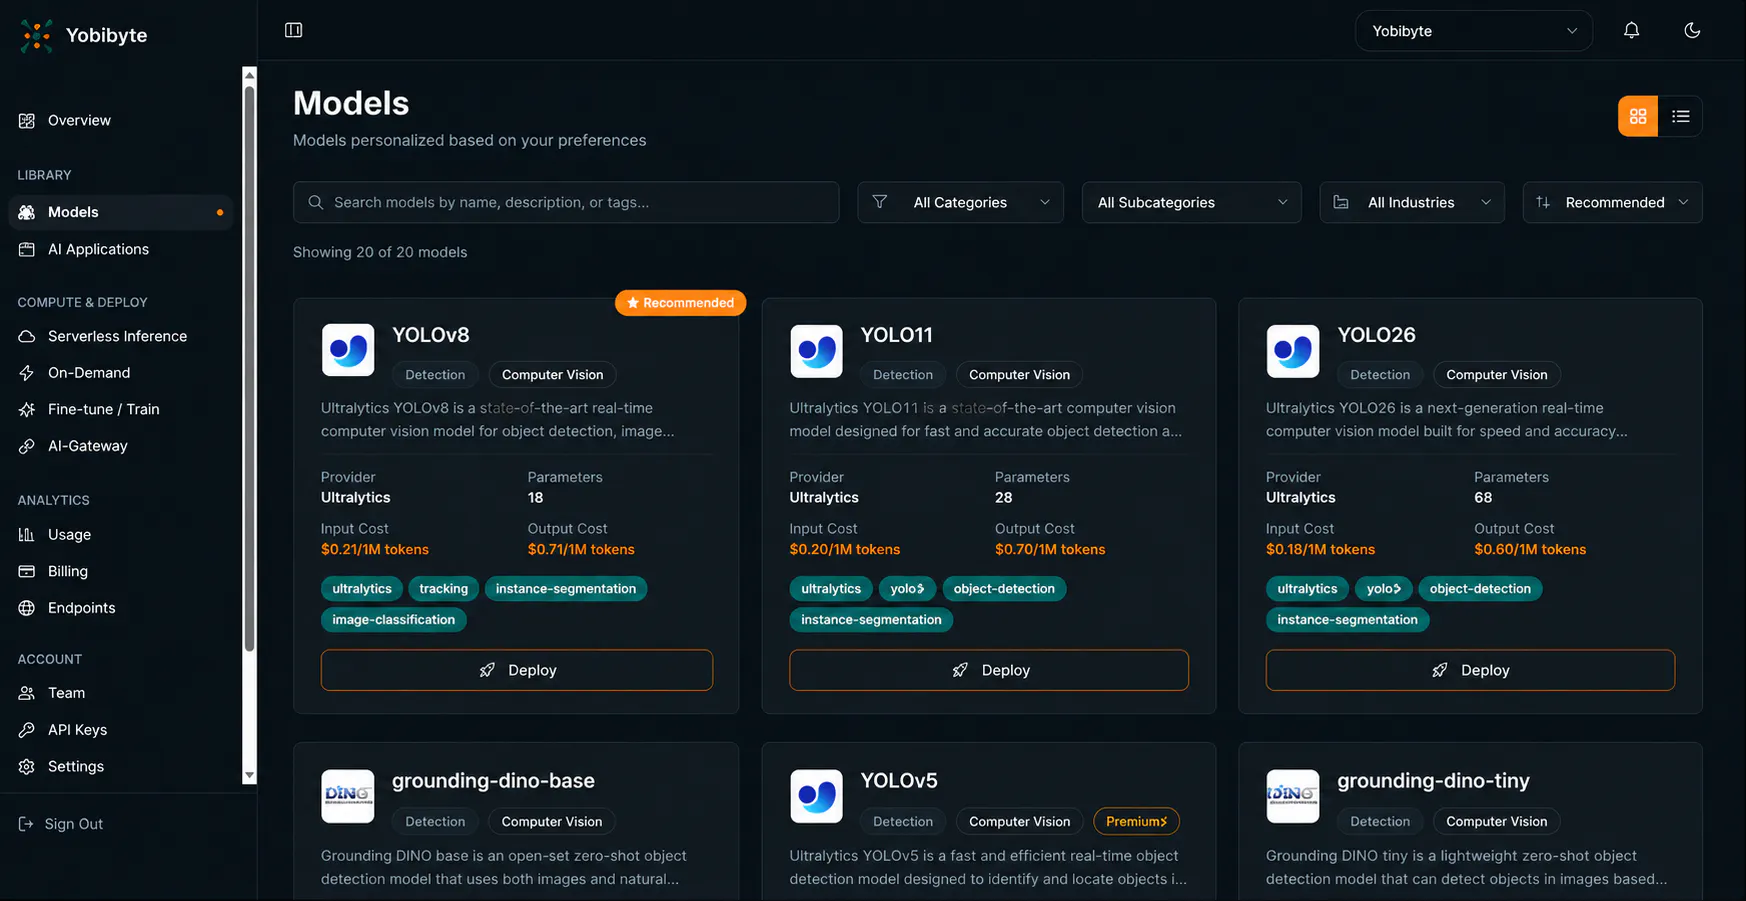This screenshot has width=1746, height=901.
Task: Click the YOLOv8 model logo
Action: pos(348,350)
